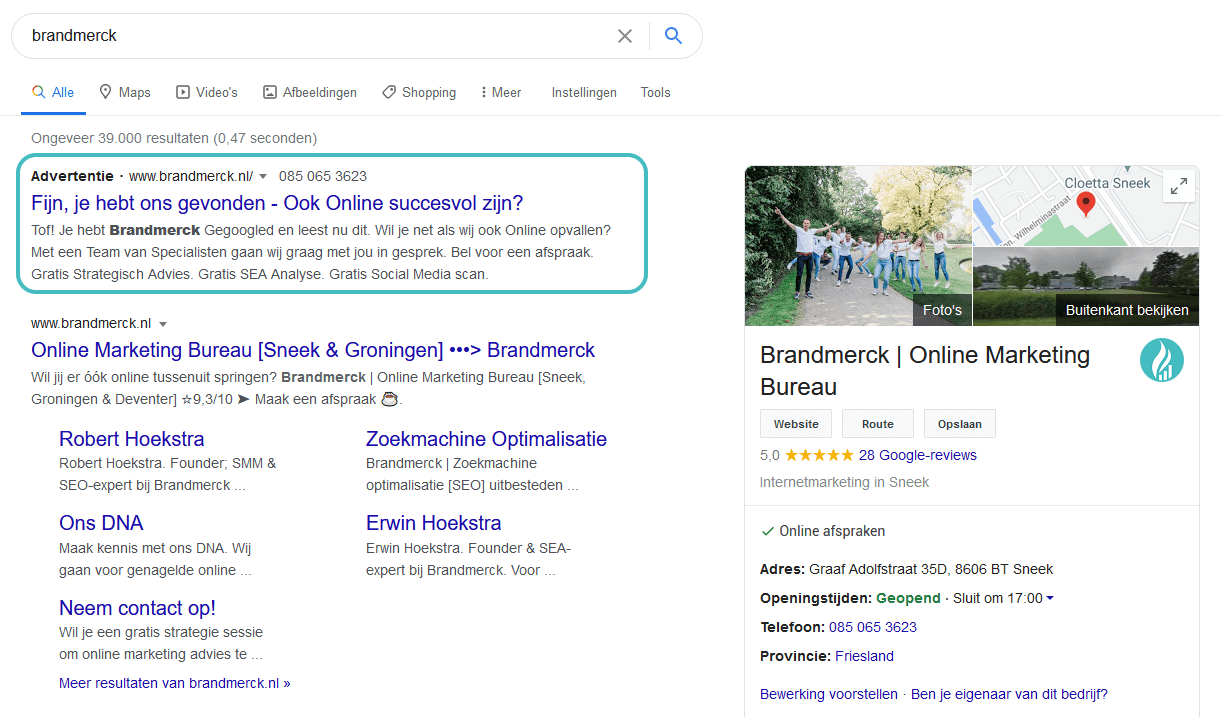Open the Instellingen menu
The height and width of the screenshot is (717, 1222).
point(584,92)
